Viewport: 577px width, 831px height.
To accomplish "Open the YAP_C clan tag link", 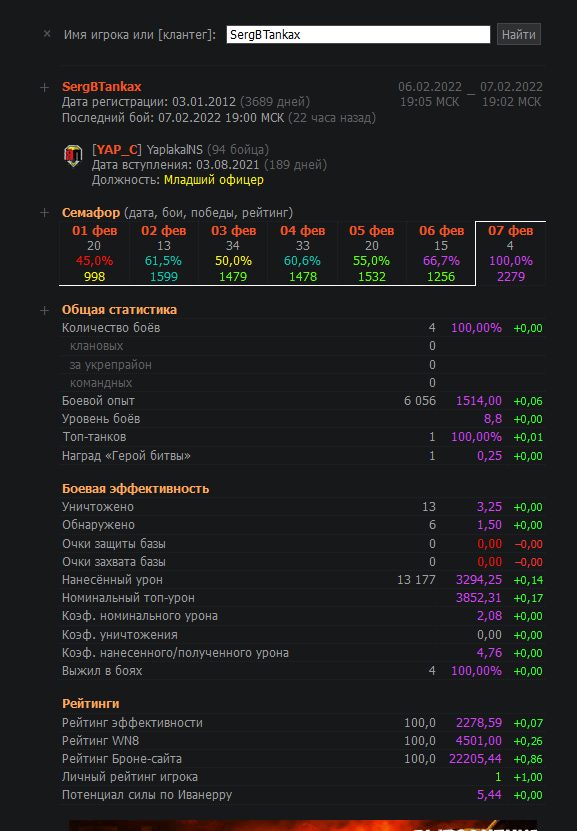I will point(117,150).
